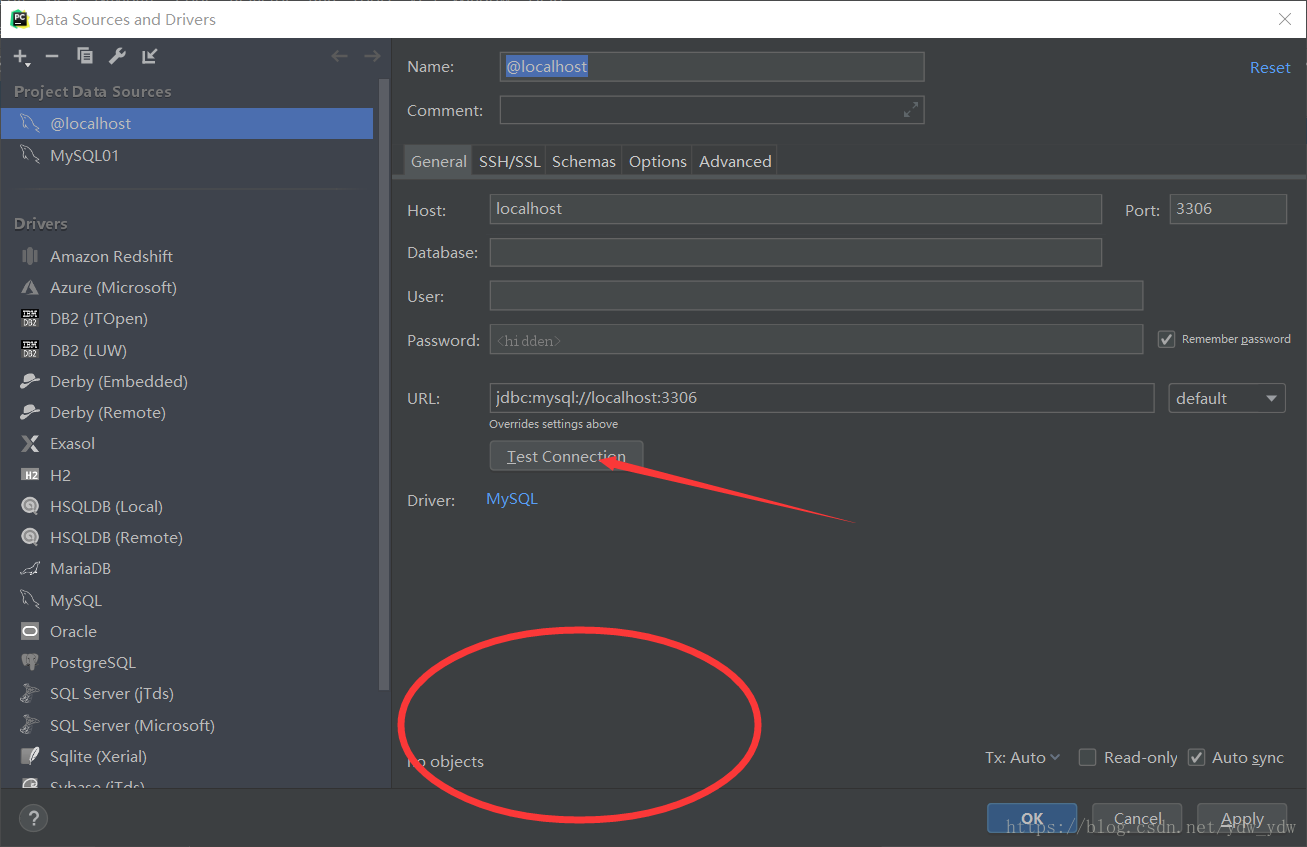Switch to the General tab

click(438, 161)
